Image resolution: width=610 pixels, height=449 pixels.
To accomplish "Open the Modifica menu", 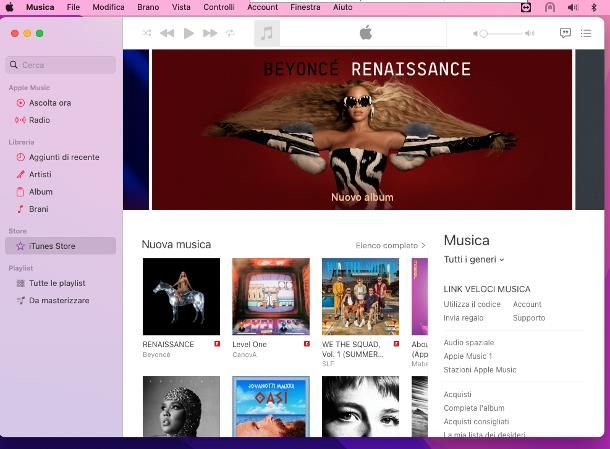I will (109, 7).
